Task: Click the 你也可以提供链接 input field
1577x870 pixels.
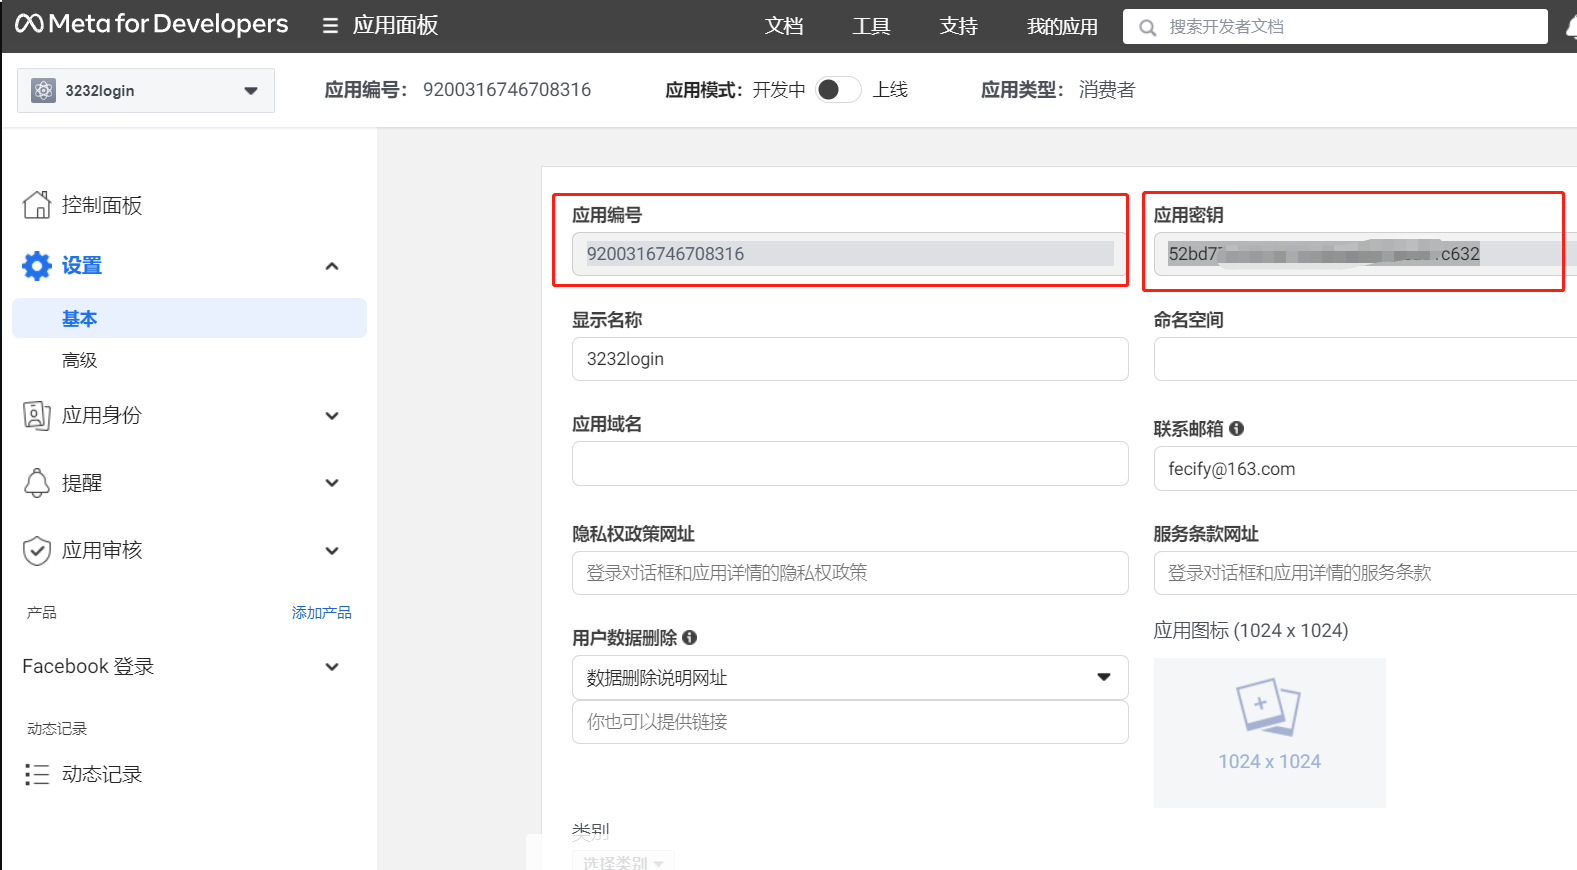Action: [850, 722]
